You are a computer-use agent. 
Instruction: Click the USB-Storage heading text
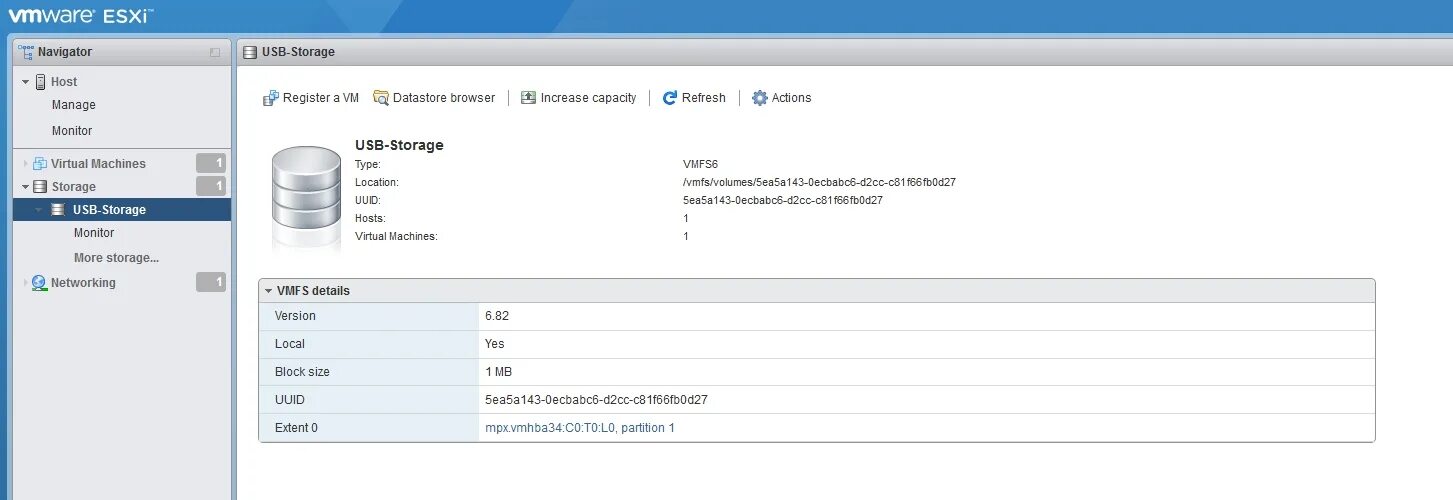(399, 145)
